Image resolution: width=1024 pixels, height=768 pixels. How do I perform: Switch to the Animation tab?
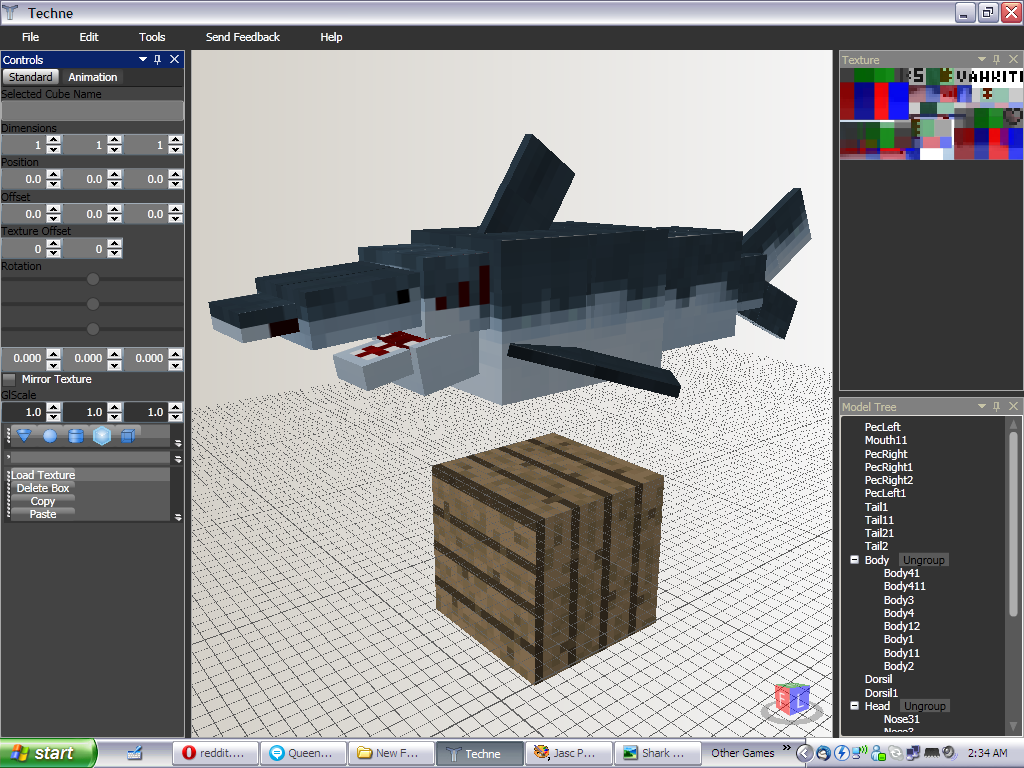[x=92, y=76]
